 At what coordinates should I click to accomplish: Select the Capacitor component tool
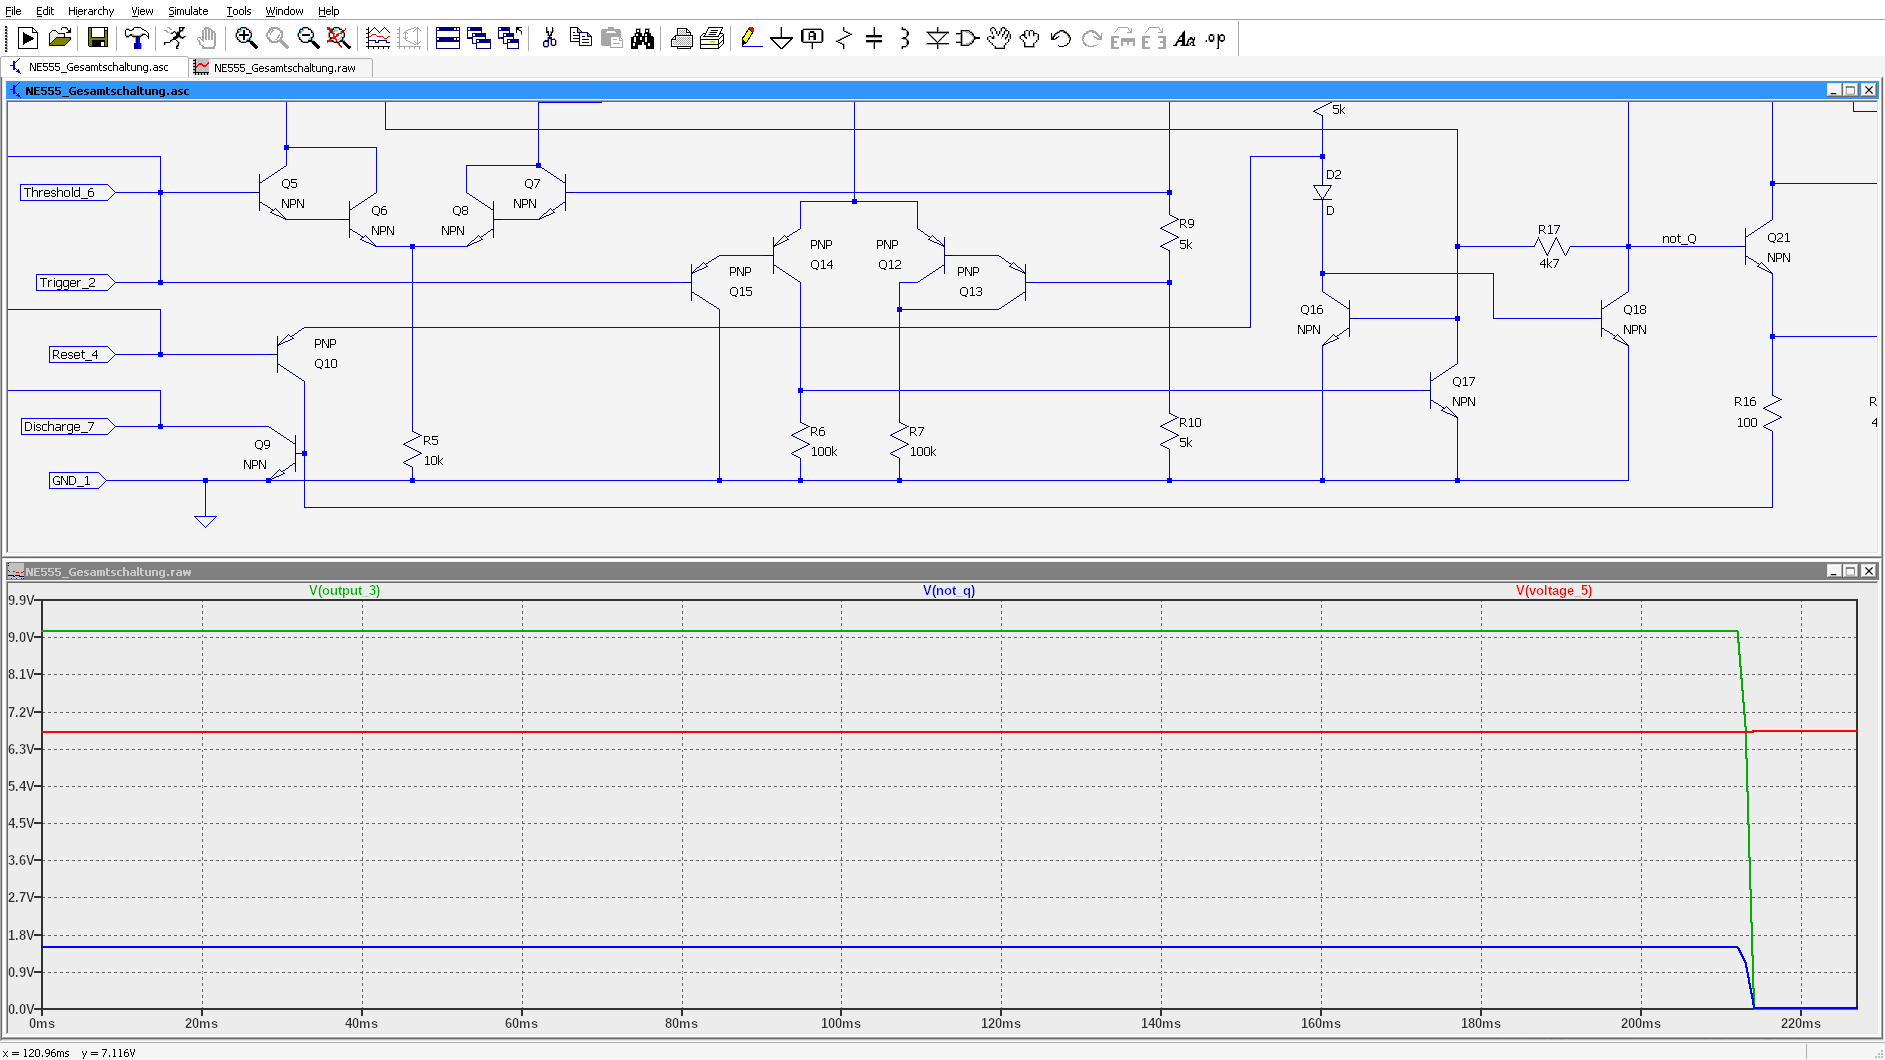[x=874, y=38]
